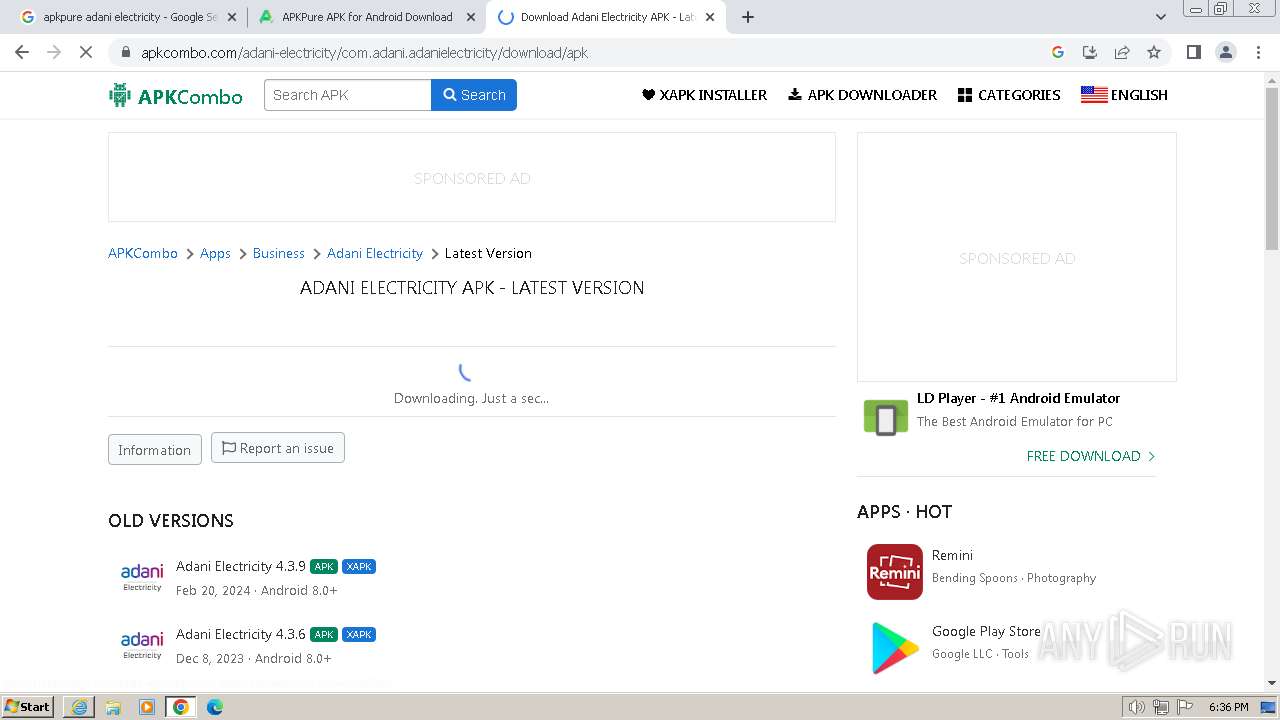1280x720 pixels.
Task: Open LD Player emulator ad title
Action: click(x=1018, y=398)
